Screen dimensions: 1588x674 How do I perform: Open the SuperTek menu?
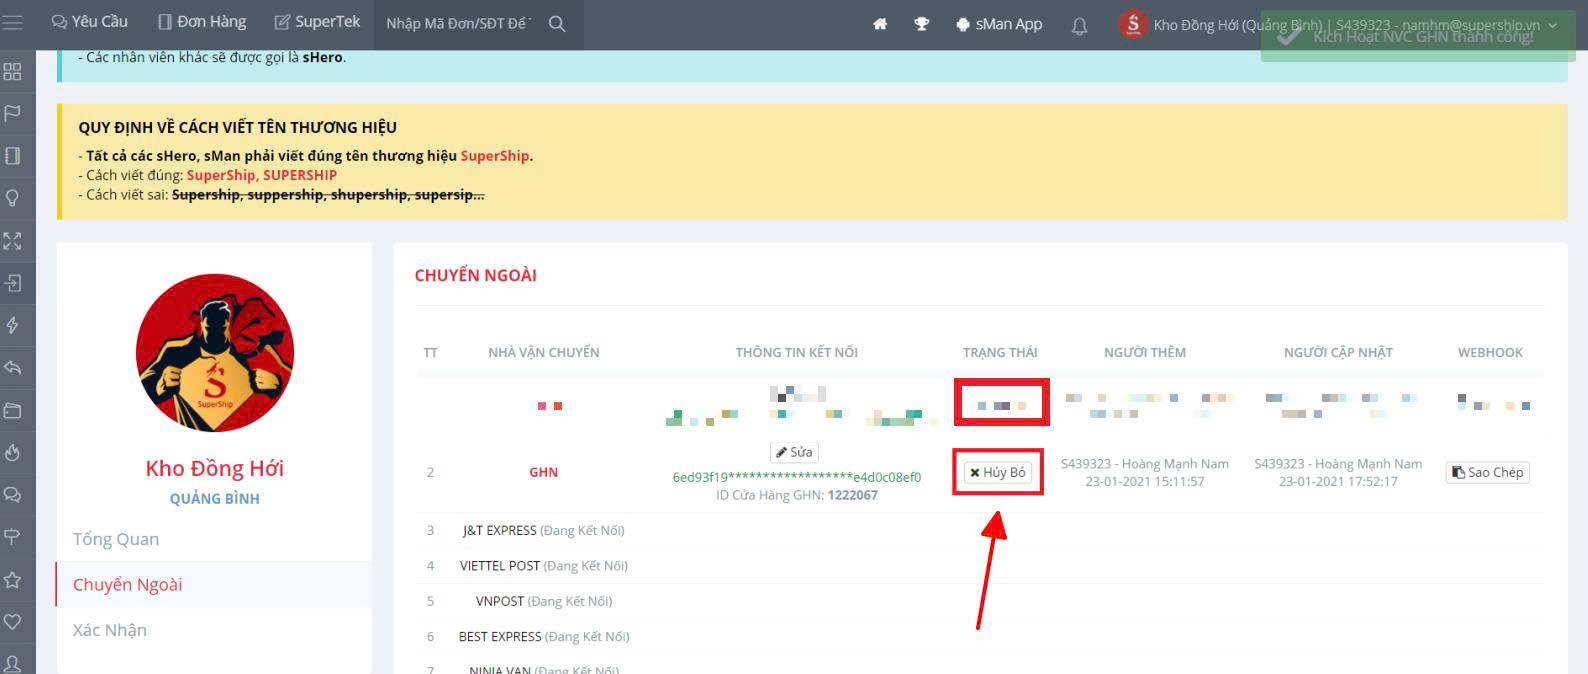pos(317,22)
